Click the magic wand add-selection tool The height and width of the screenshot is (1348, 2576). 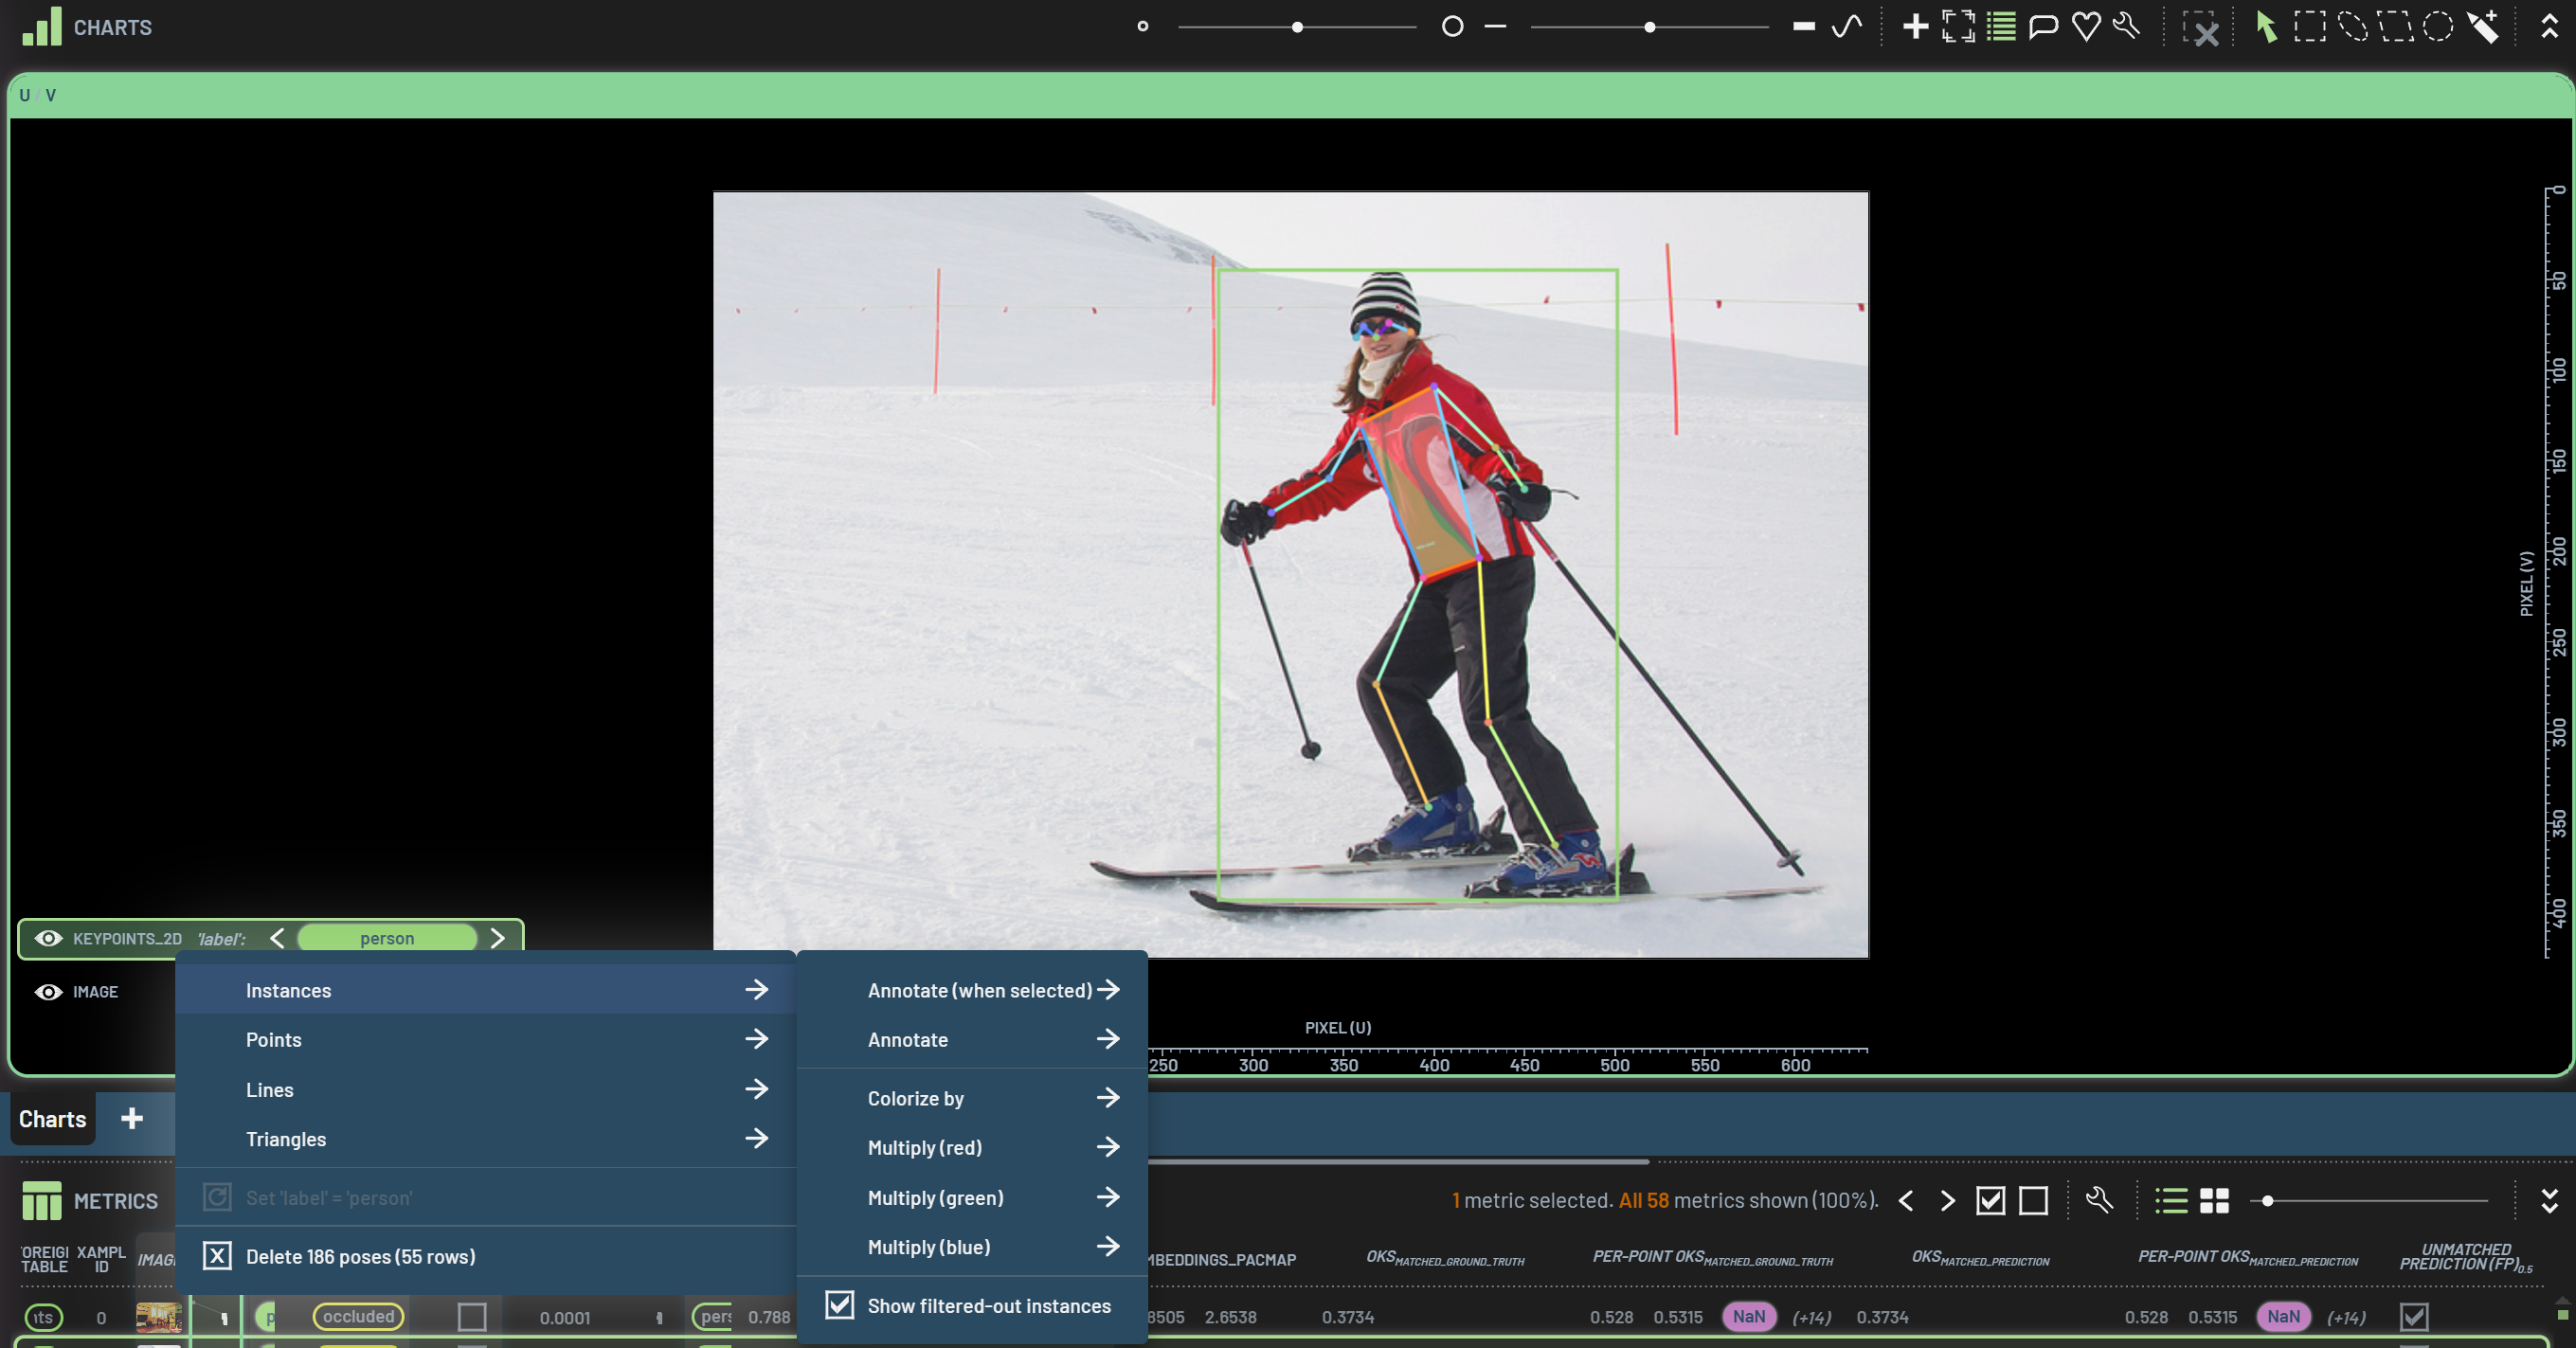(x=2482, y=27)
